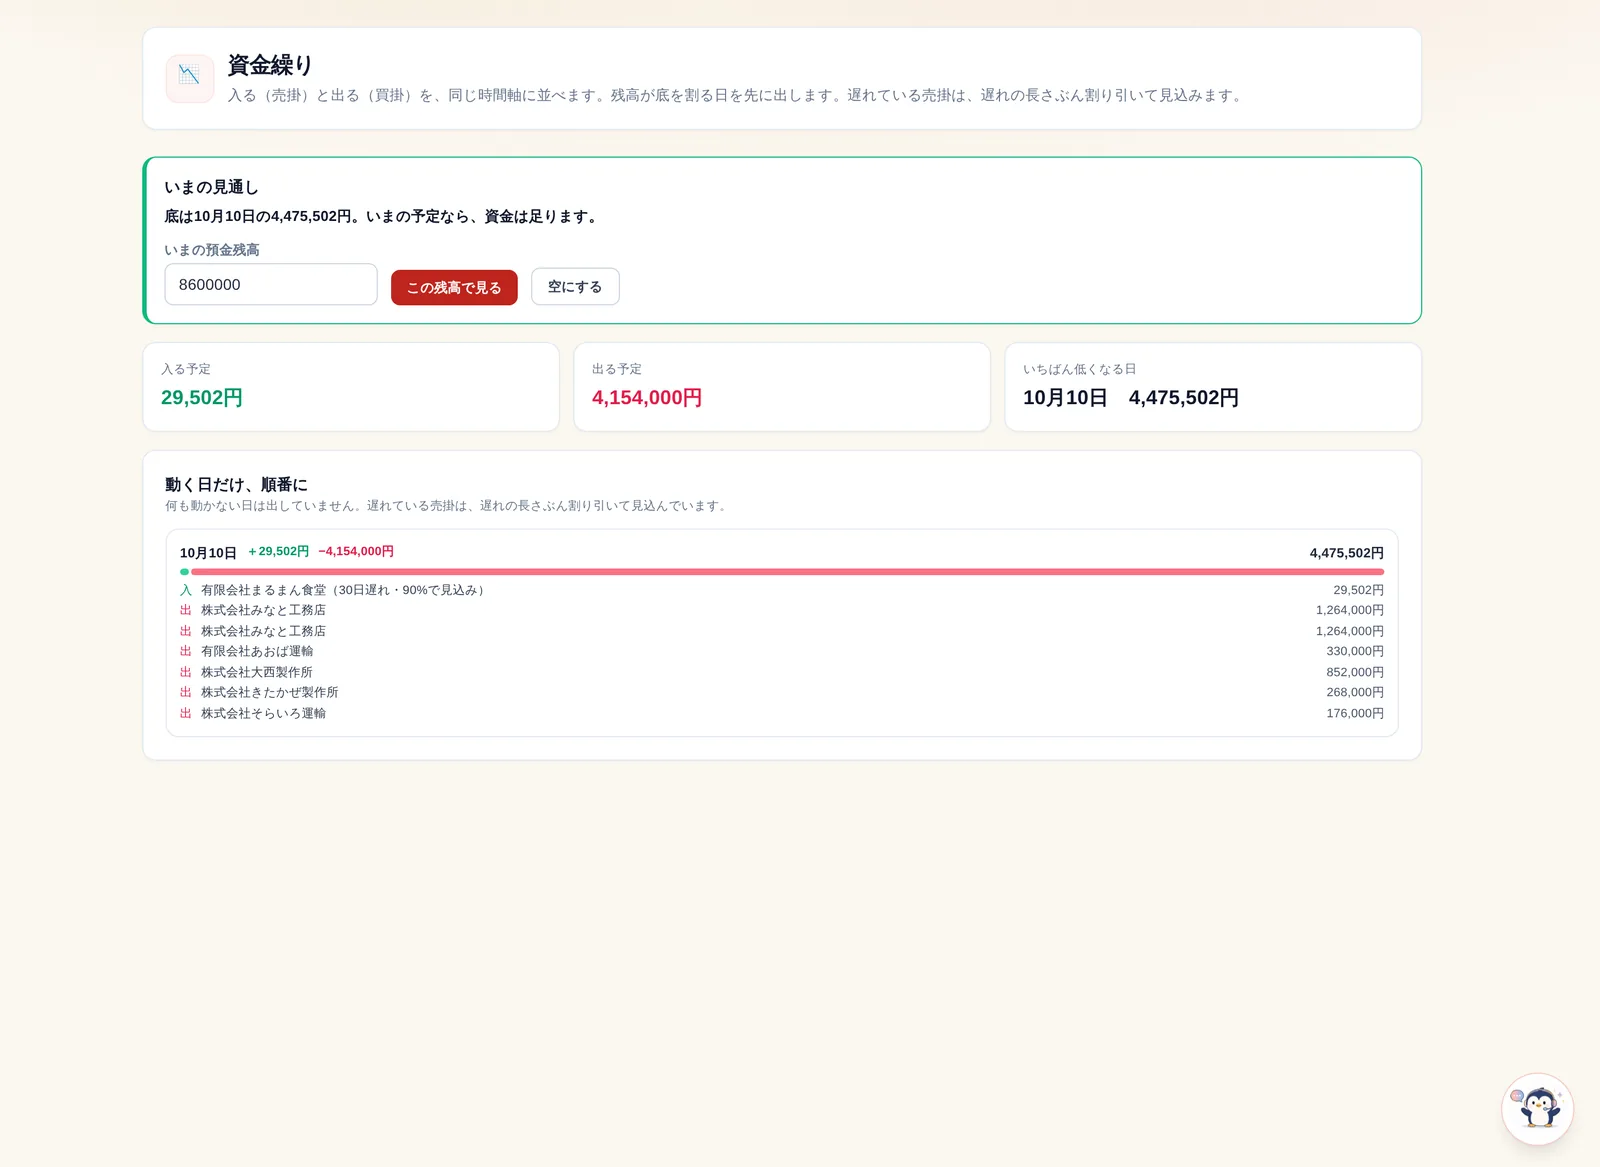Click the 株式会社そらいろ運輸 row
This screenshot has height=1167, width=1600.
[x=782, y=713]
